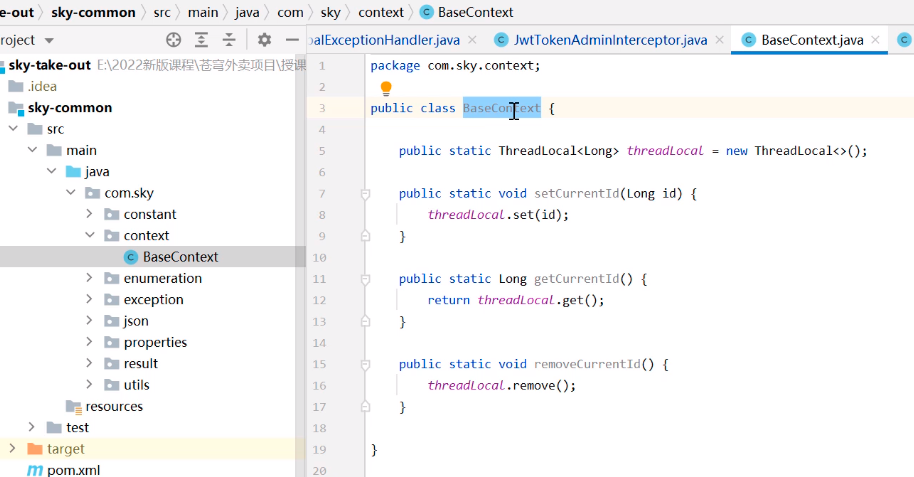Expand the properties package
This screenshot has height=477, width=914.
(x=89, y=342)
